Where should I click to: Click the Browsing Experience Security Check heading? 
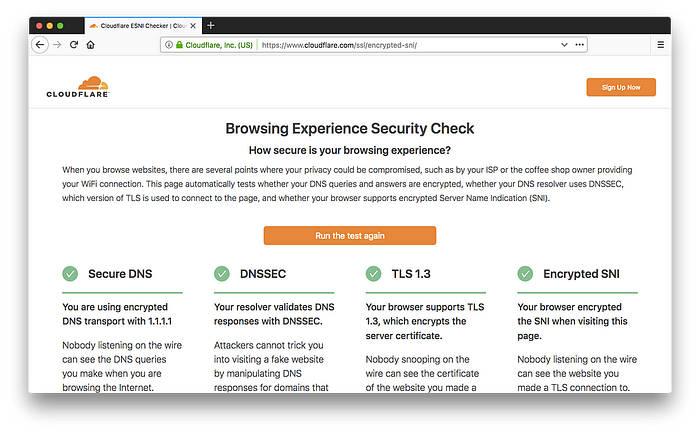[x=349, y=129]
